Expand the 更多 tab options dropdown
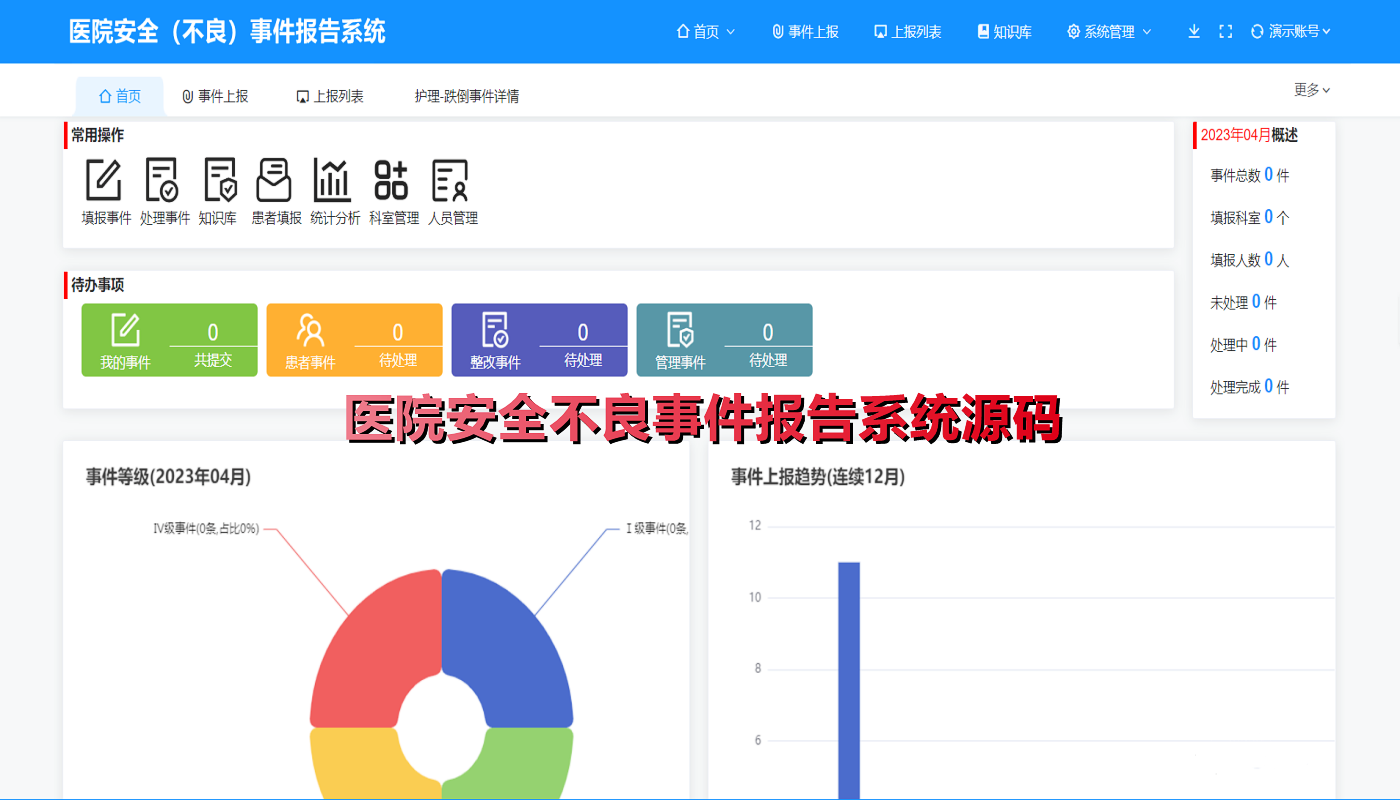Screen dimensions: 1400x800 click(x=1311, y=89)
